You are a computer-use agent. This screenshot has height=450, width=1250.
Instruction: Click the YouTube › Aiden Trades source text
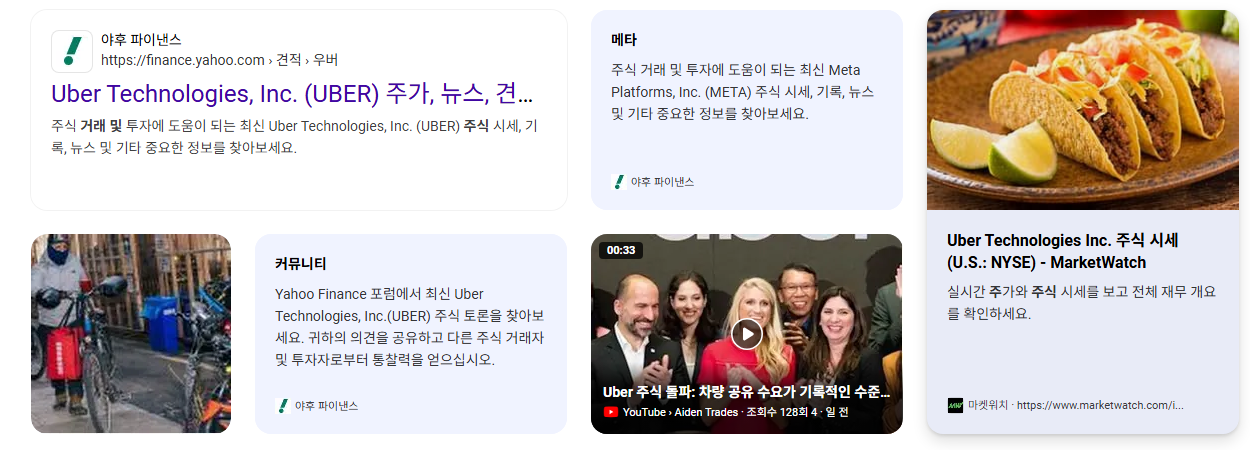click(x=680, y=412)
